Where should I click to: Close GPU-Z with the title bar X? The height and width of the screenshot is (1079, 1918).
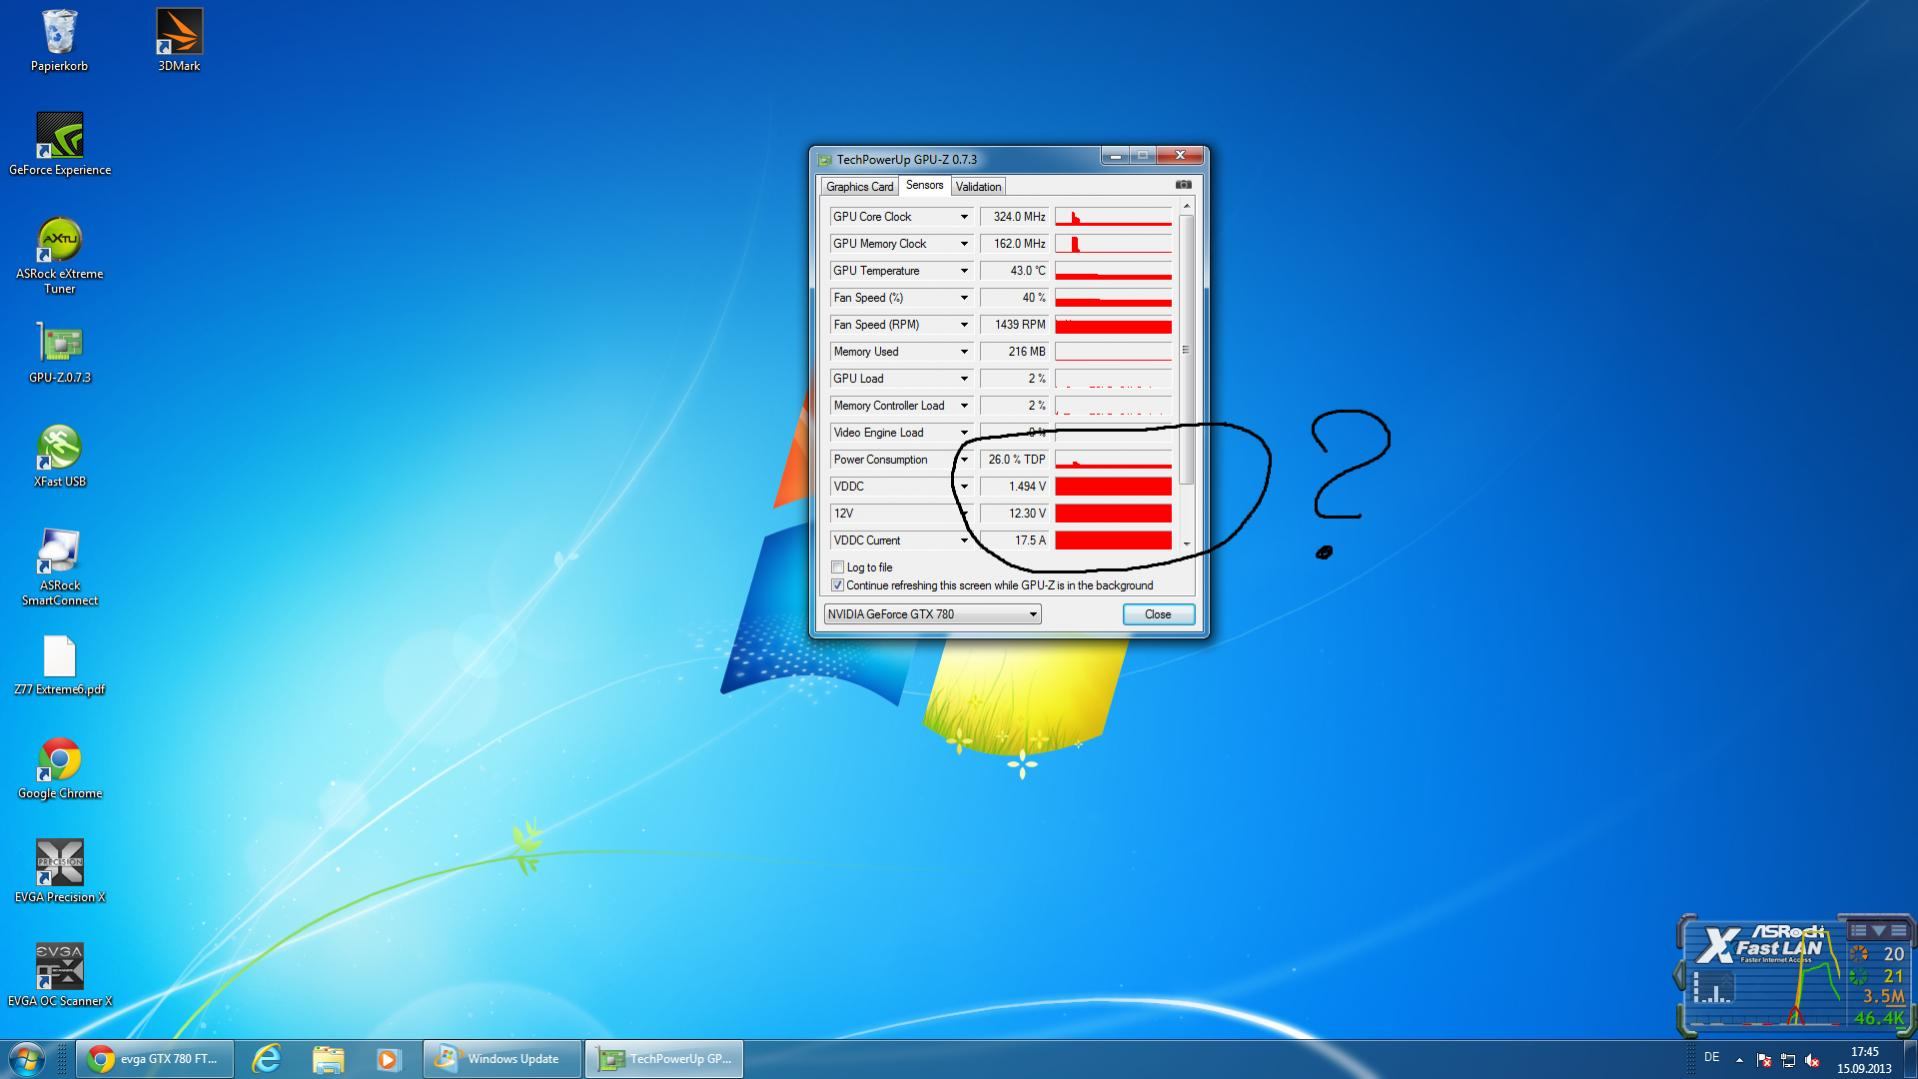[1180, 156]
